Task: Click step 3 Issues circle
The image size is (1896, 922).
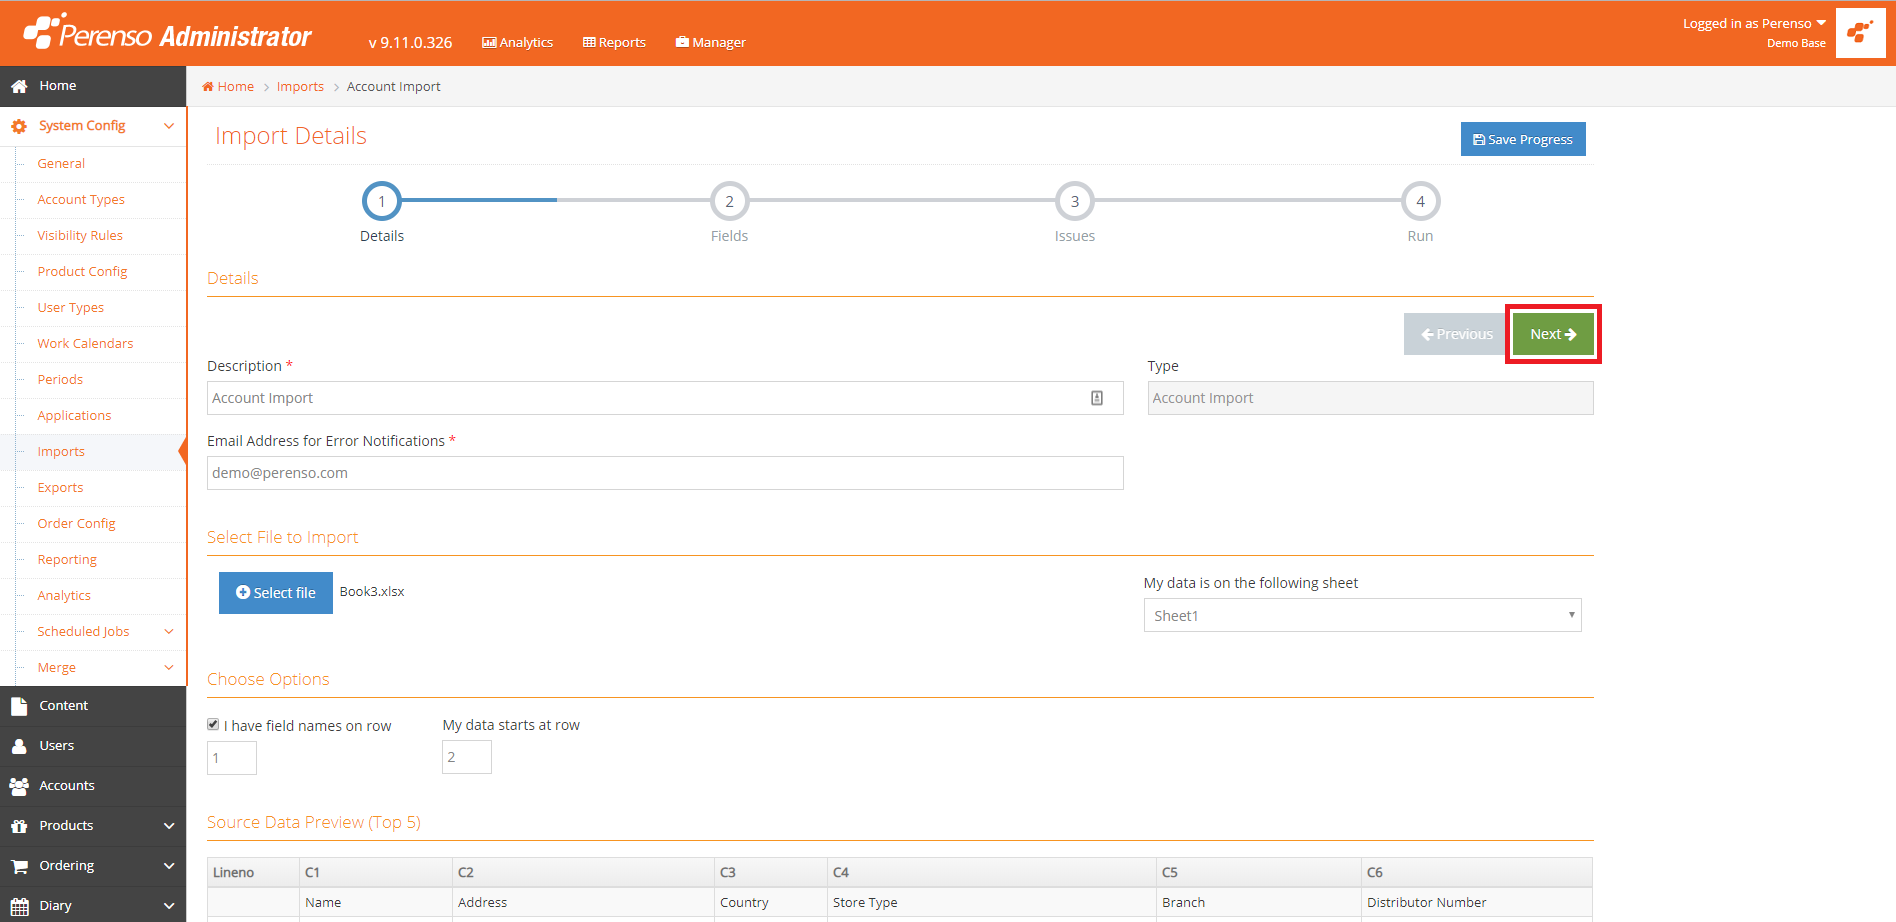Action: 1075,201
